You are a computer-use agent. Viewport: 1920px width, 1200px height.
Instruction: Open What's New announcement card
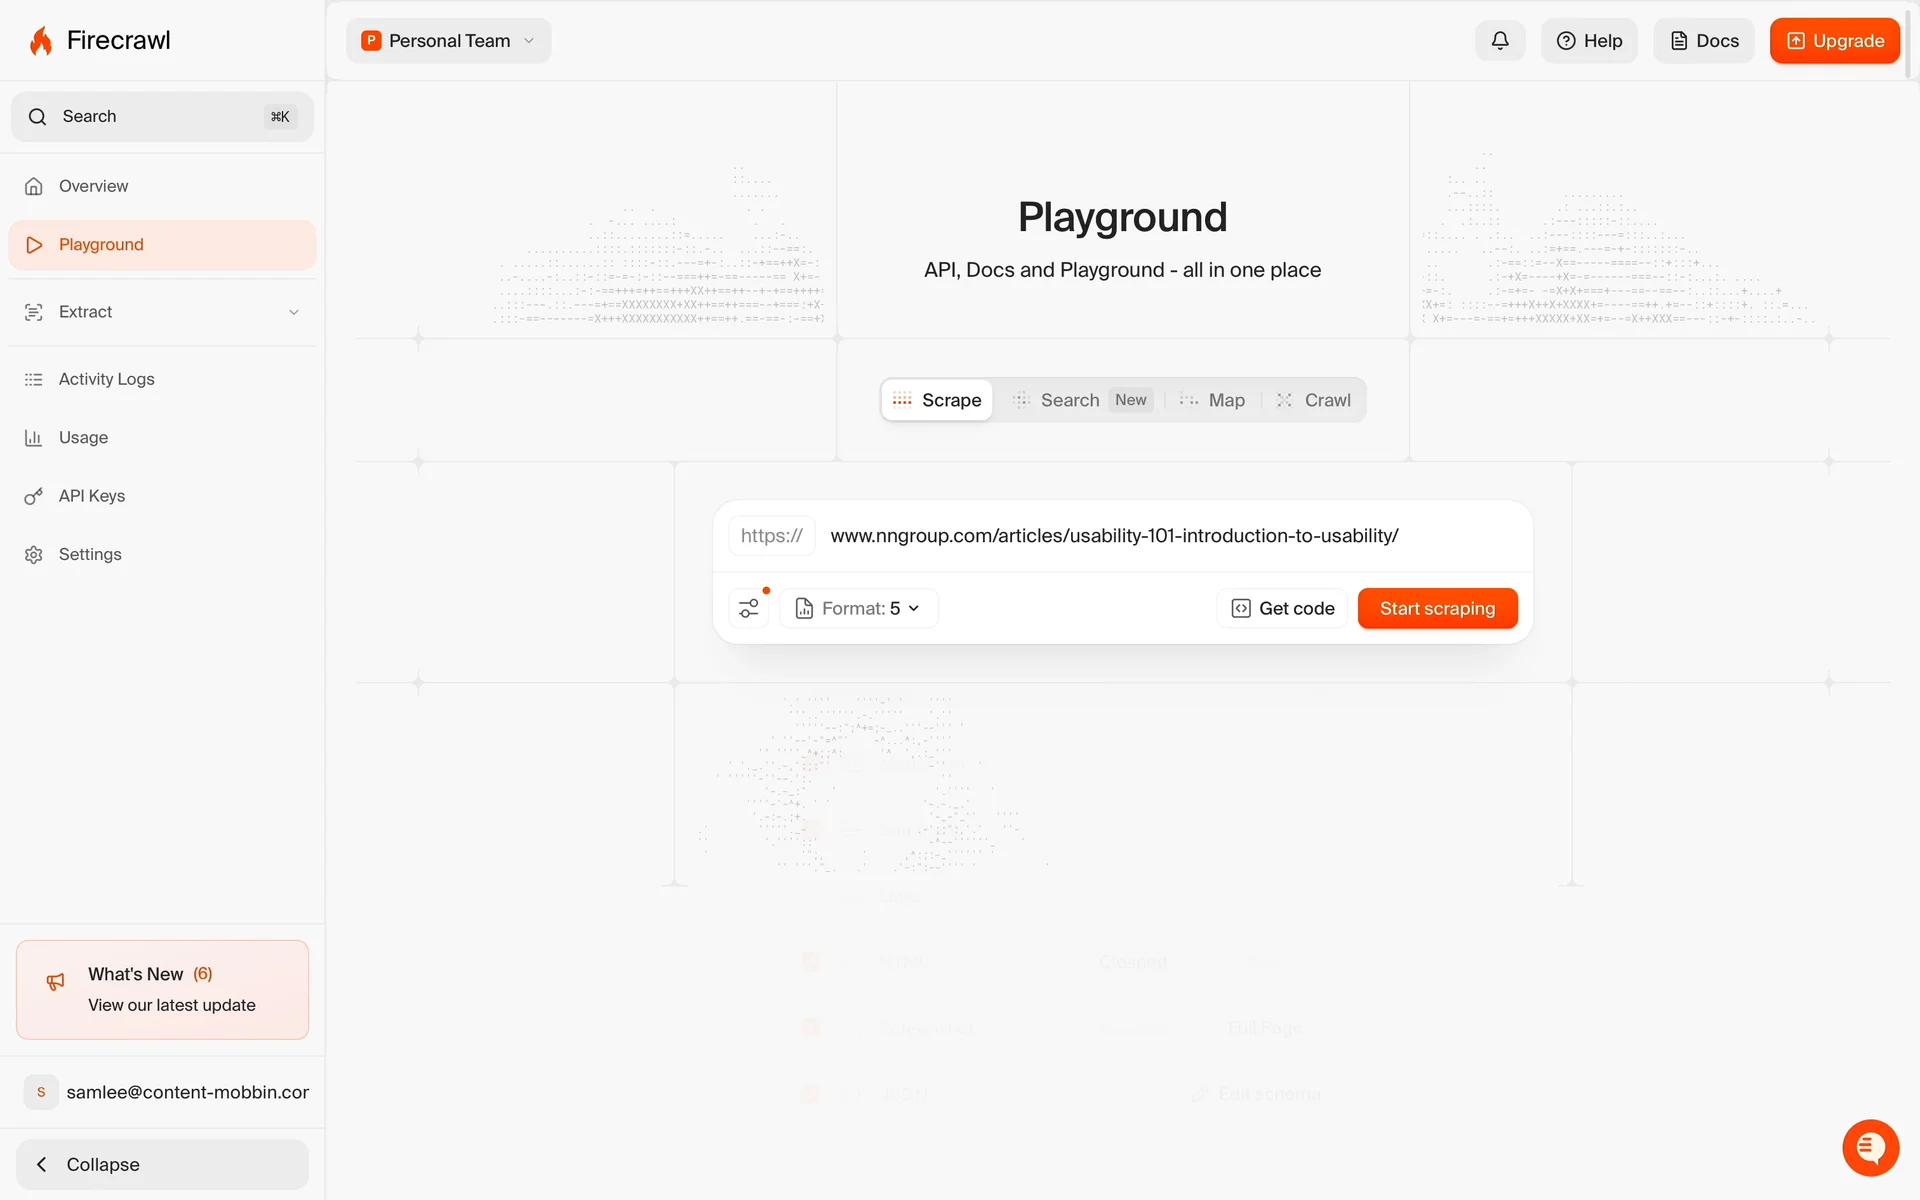click(x=162, y=989)
